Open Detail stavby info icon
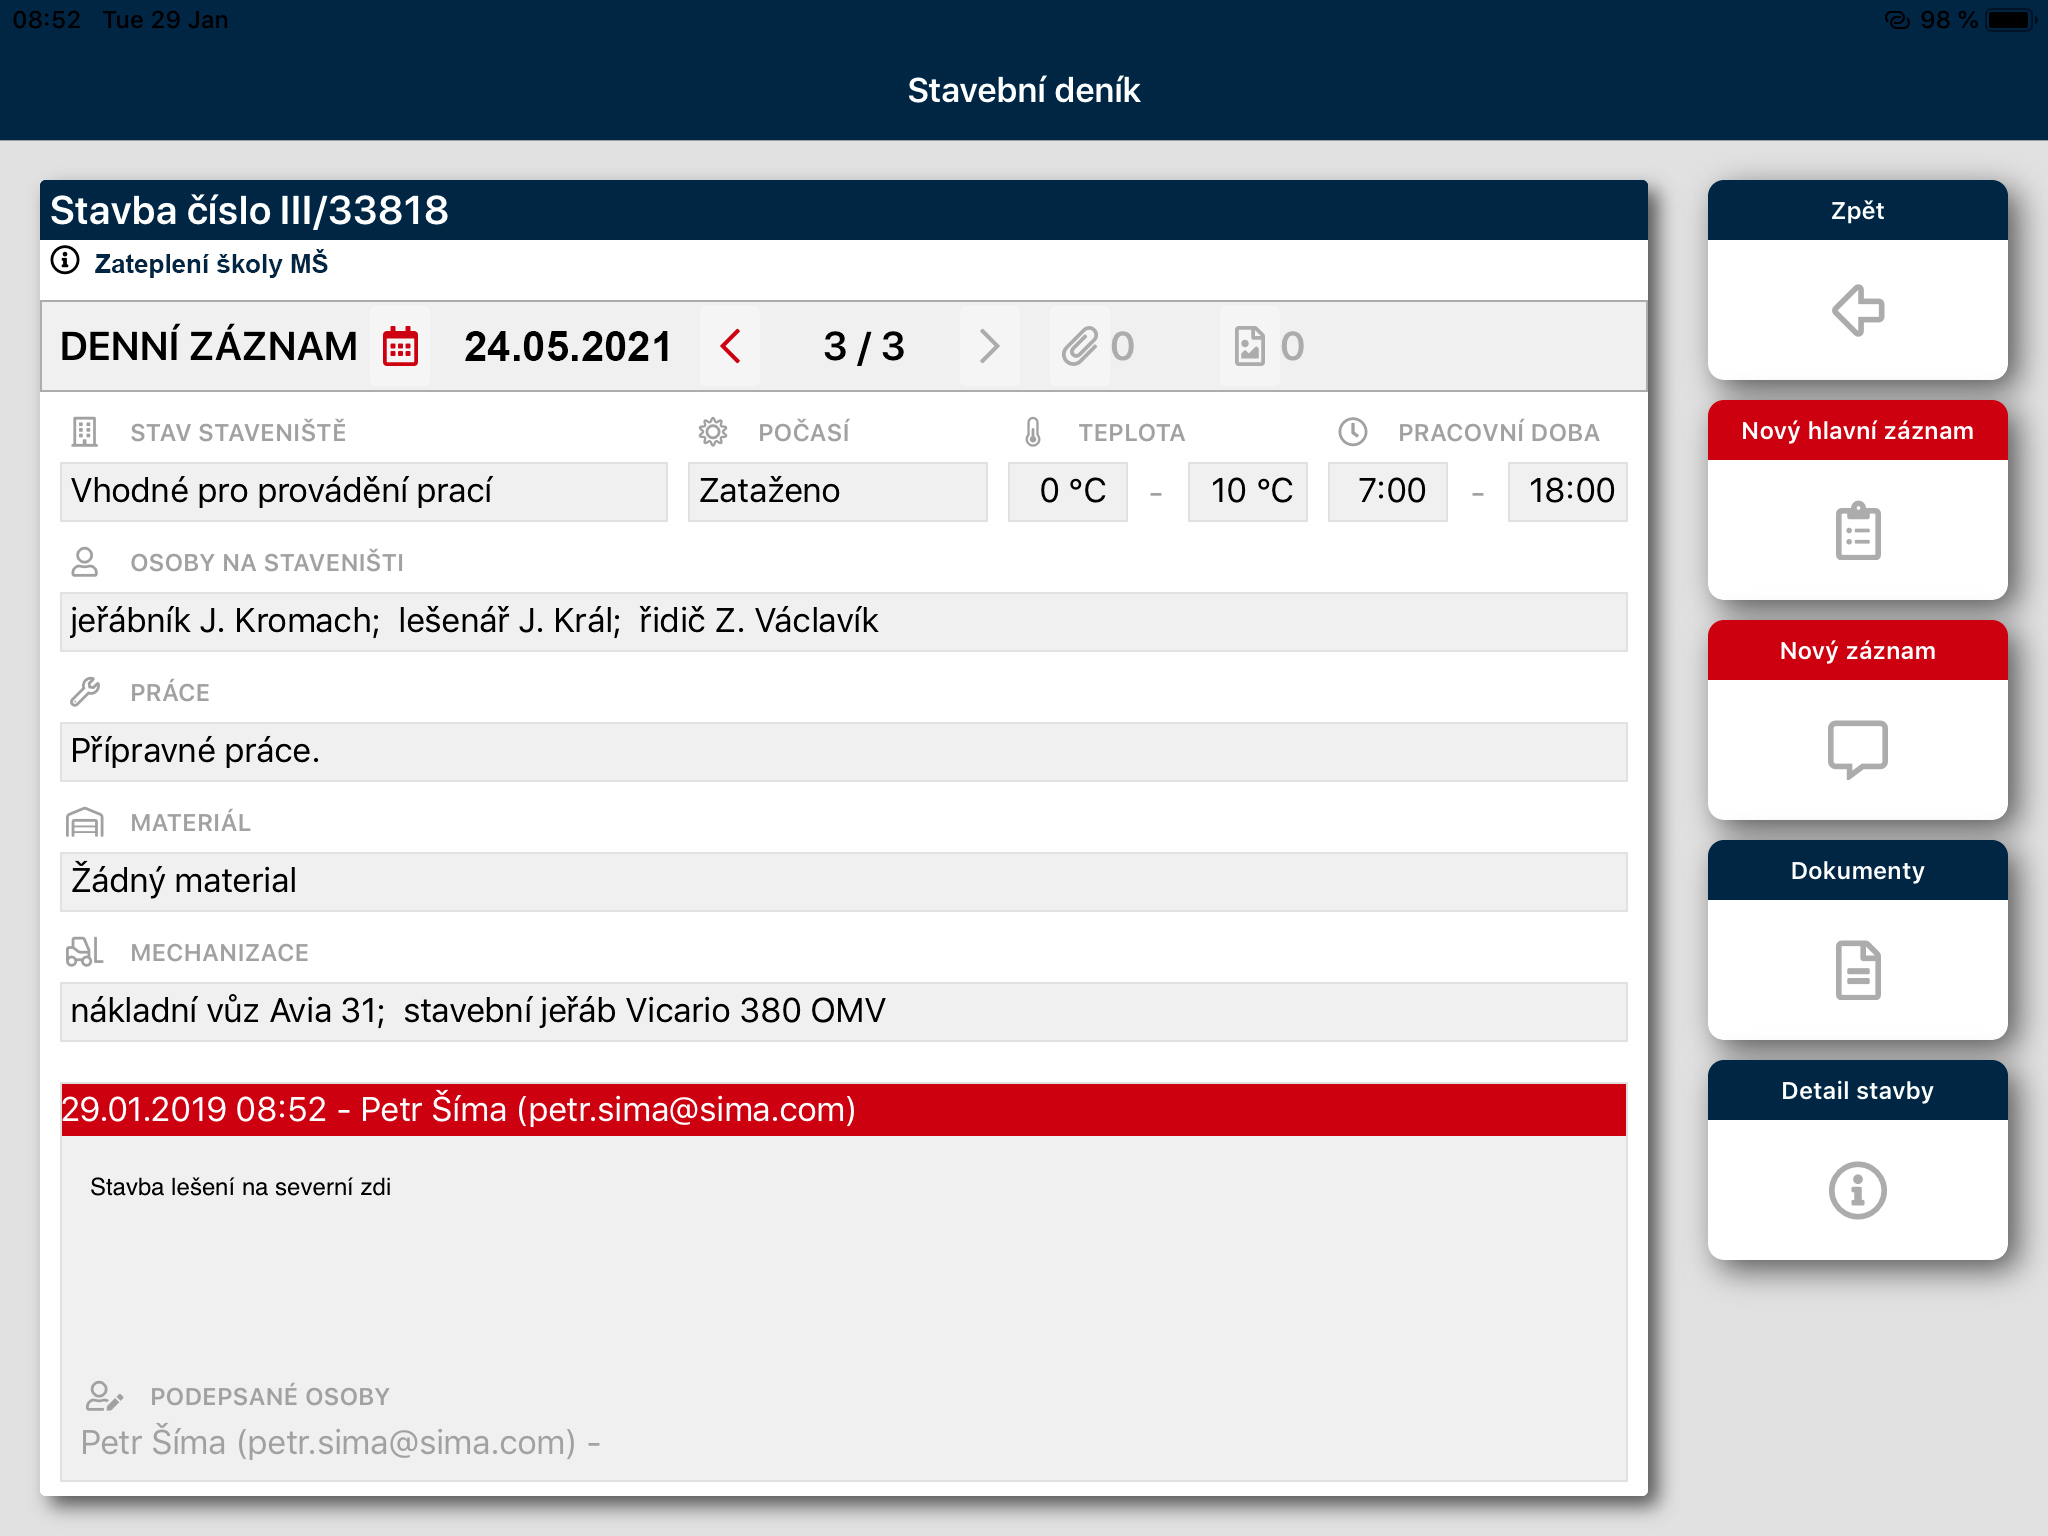 click(1857, 1190)
